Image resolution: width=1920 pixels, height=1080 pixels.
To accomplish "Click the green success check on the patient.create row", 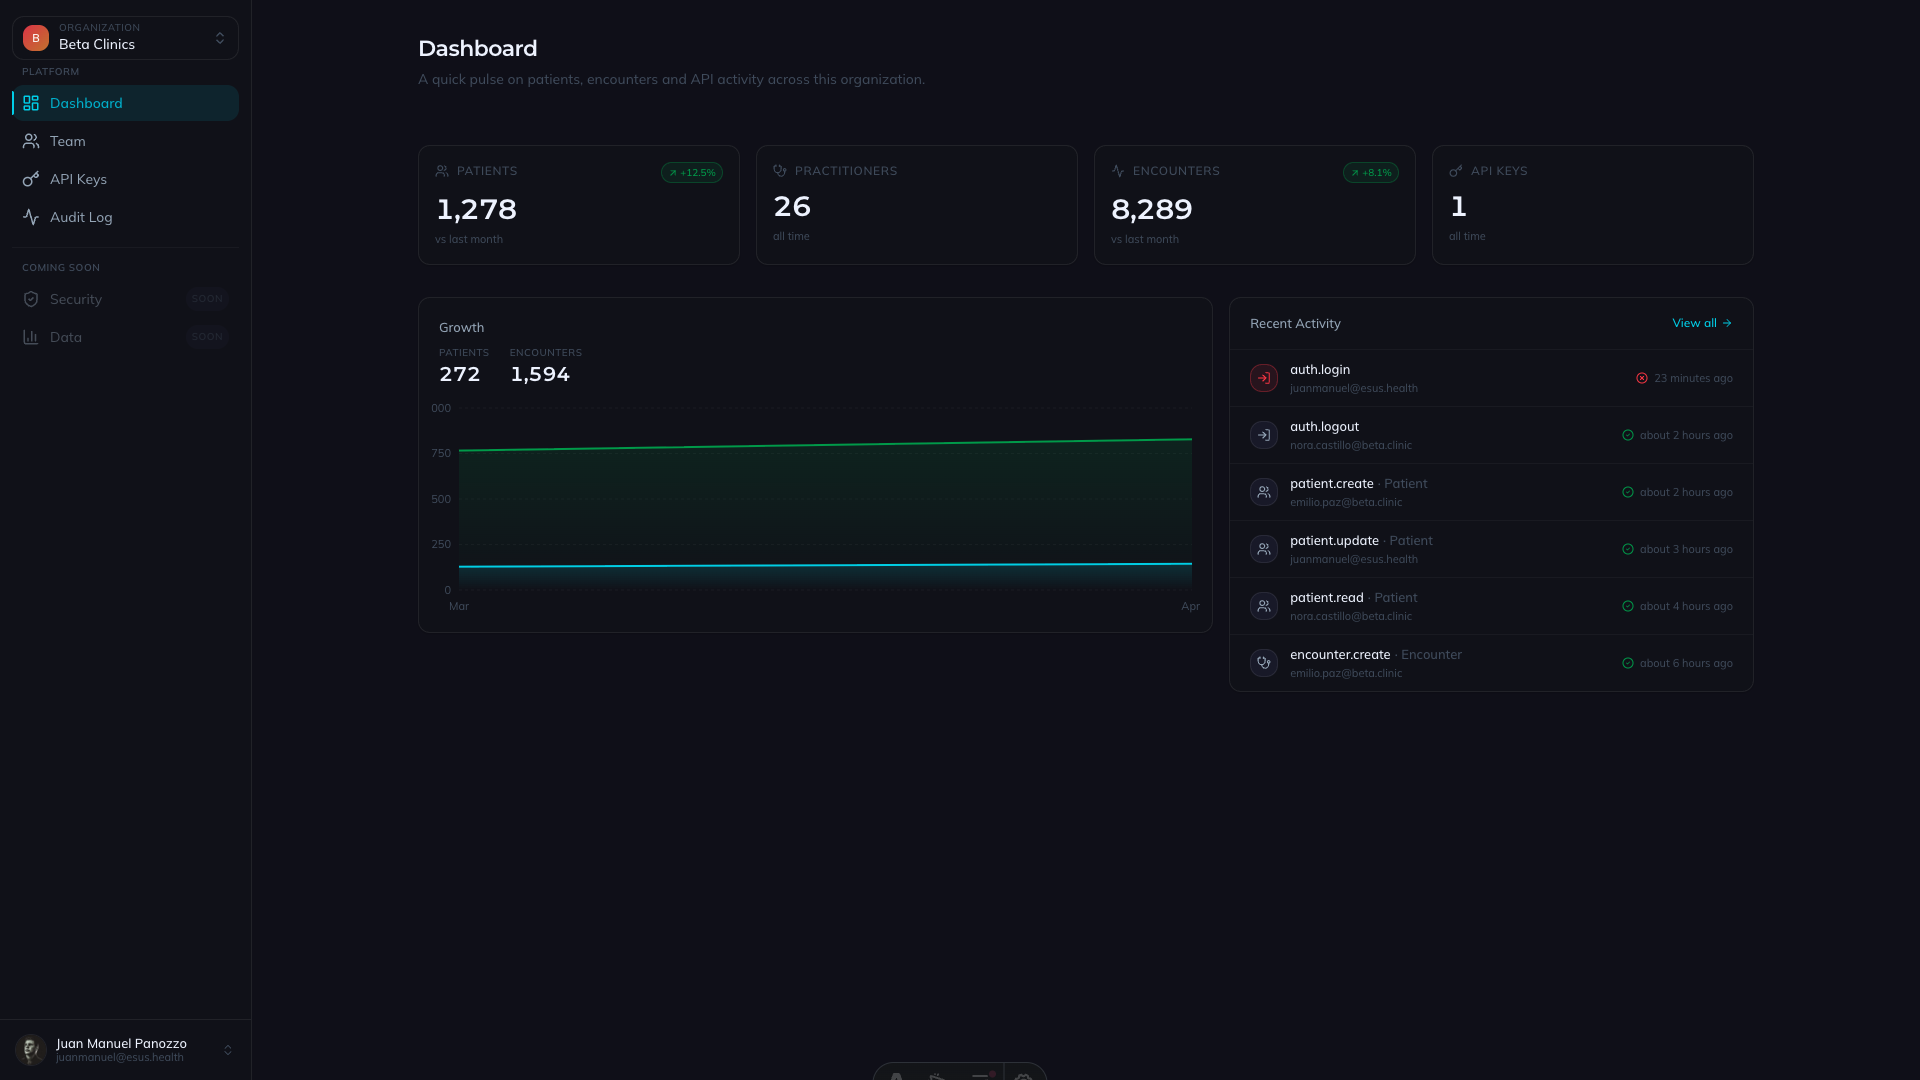I will (x=1628, y=492).
